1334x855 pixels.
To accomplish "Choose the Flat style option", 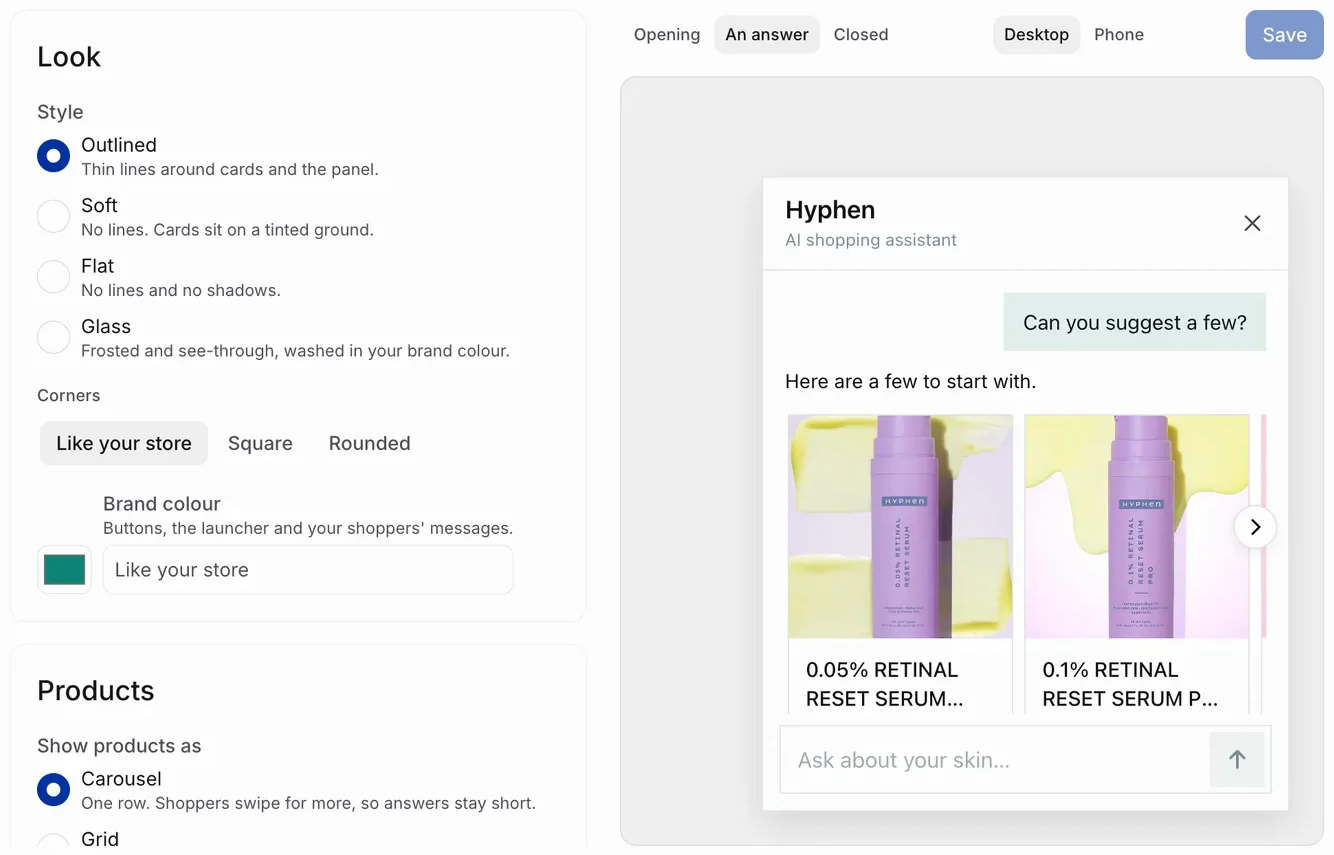I will point(54,277).
